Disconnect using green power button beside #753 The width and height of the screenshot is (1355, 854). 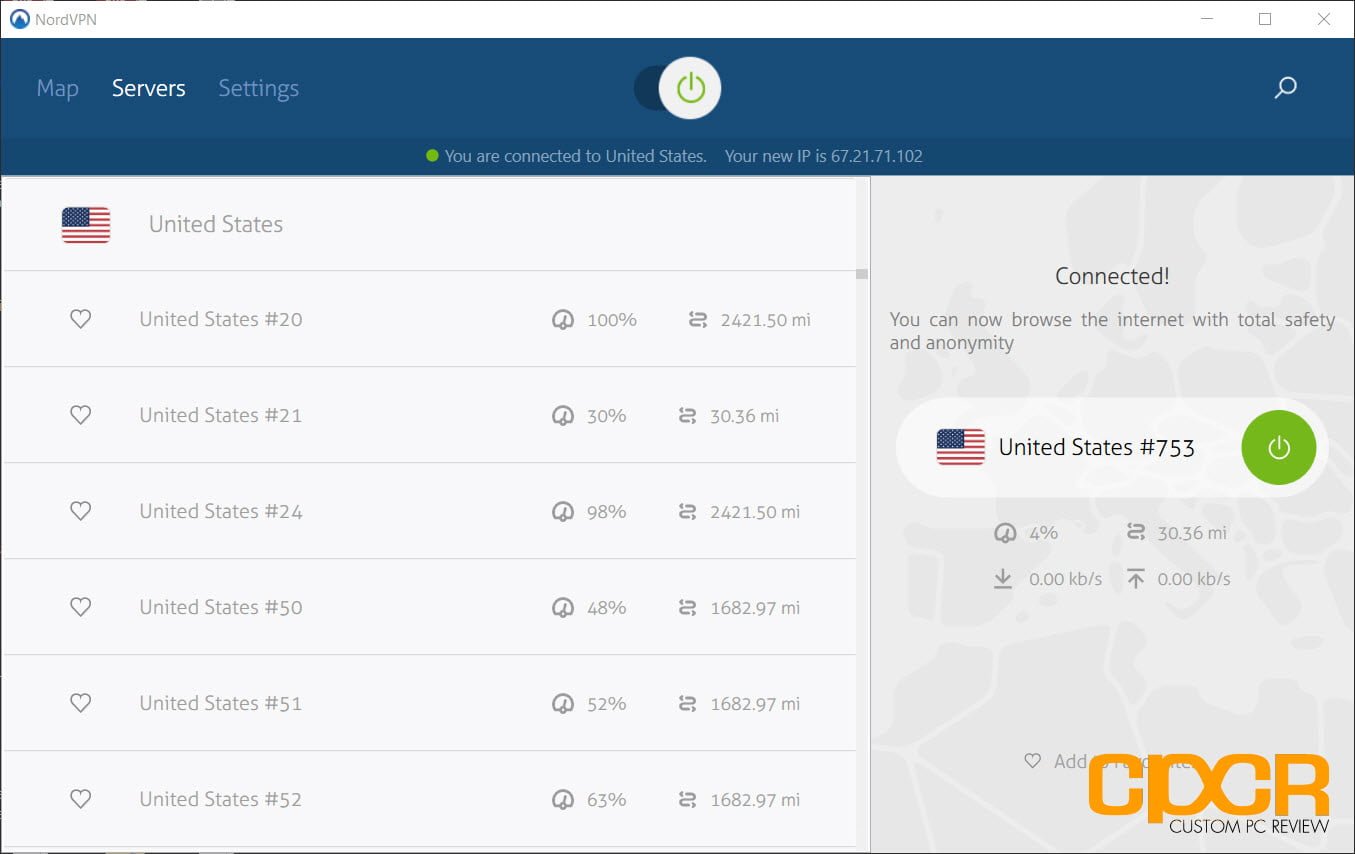pyautogui.click(x=1279, y=447)
